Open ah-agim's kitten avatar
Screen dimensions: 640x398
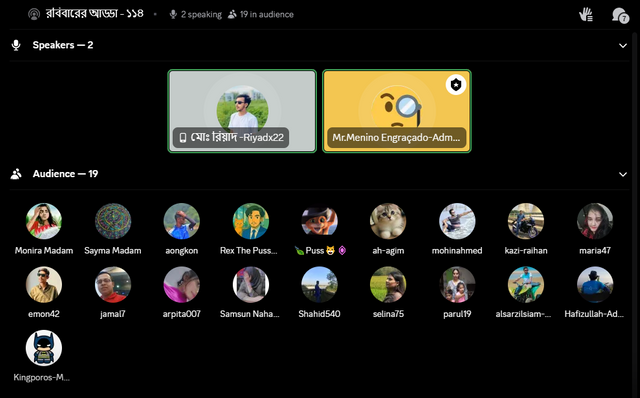coord(388,221)
